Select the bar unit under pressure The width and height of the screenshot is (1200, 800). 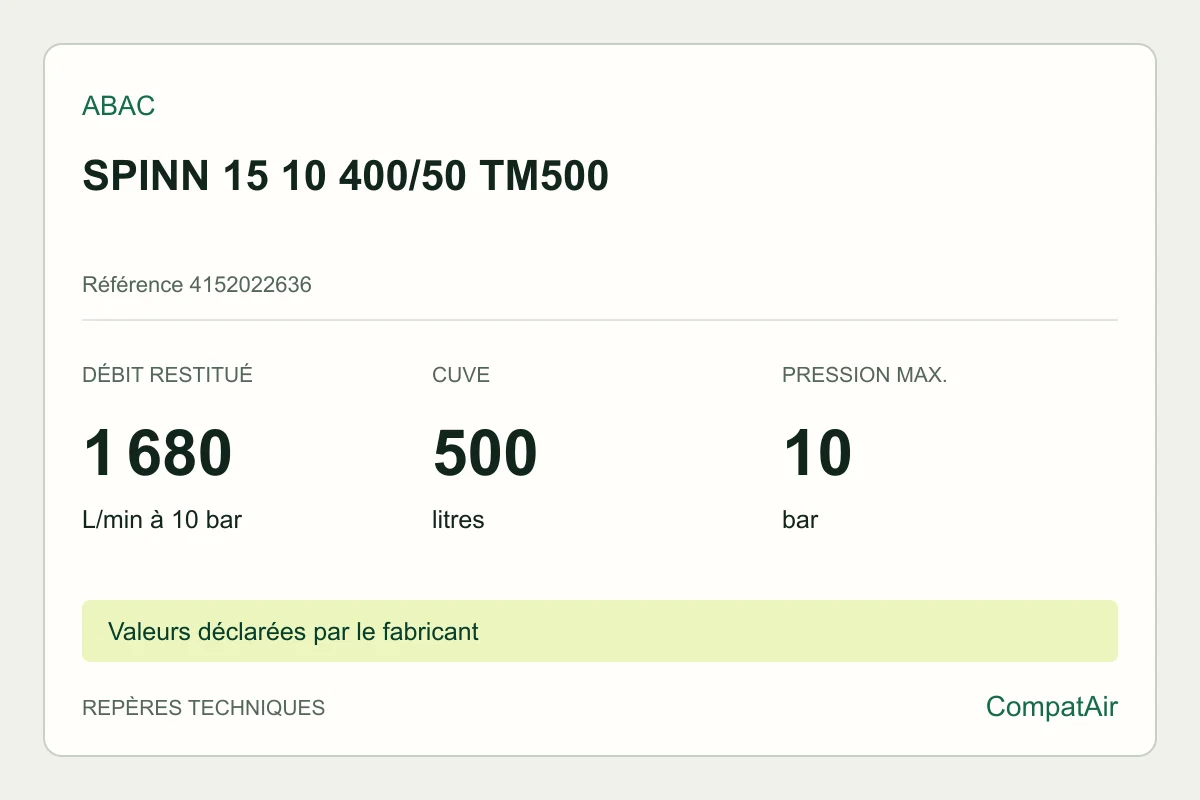click(800, 520)
